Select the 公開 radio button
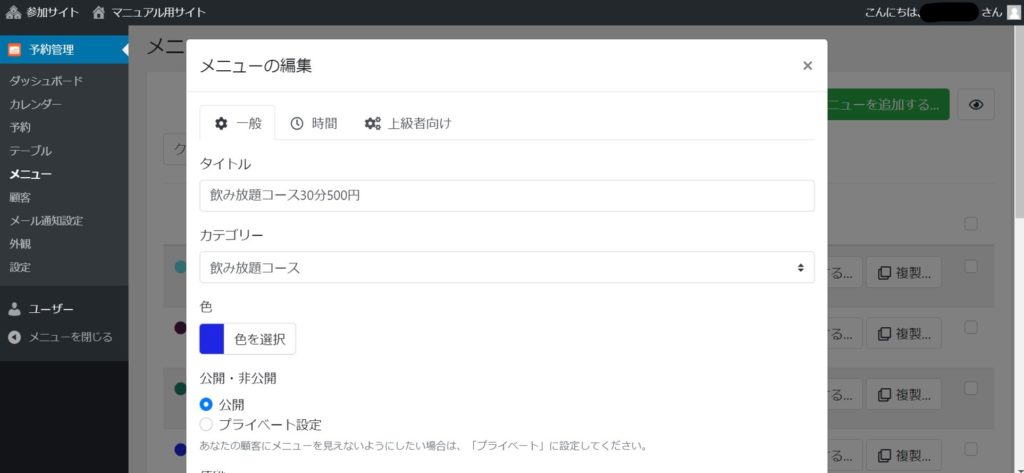 click(x=206, y=404)
